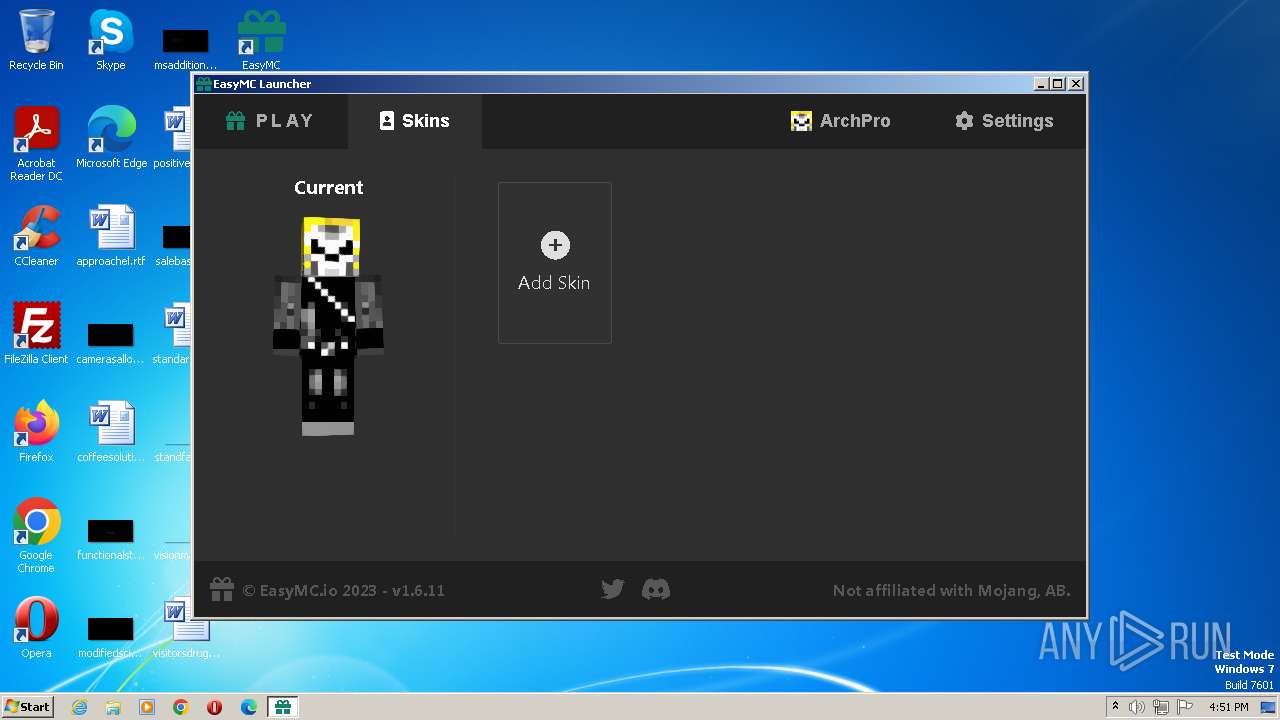Show hidden system tray icons

(1115, 707)
